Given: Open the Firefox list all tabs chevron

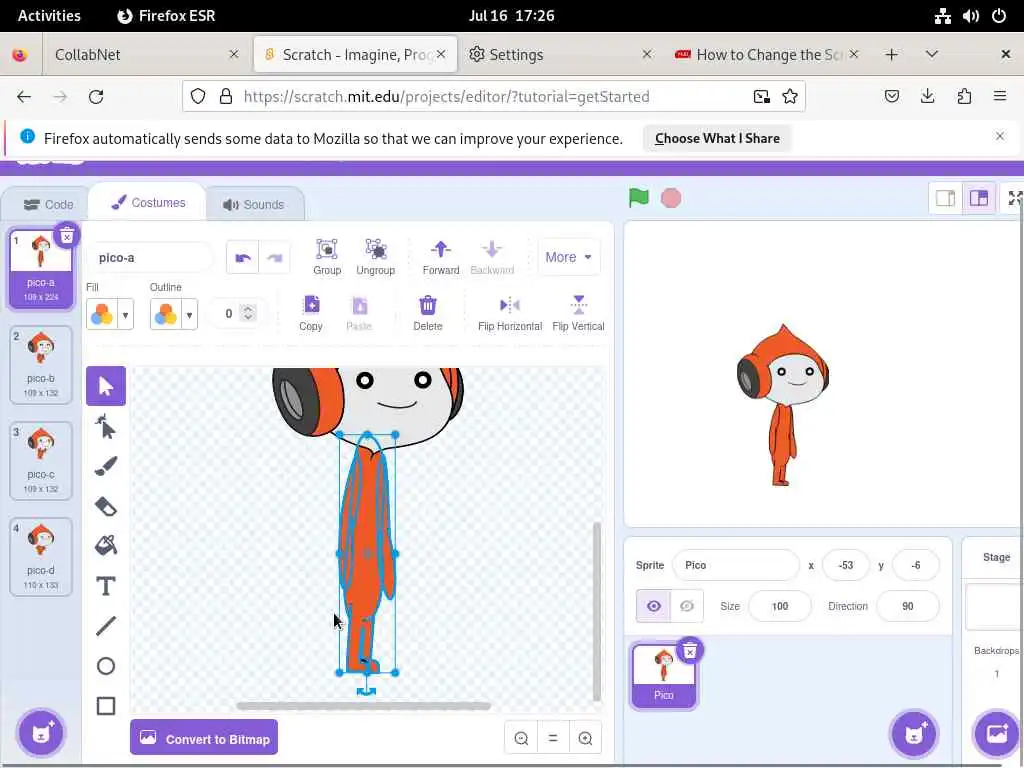Looking at the screenshot, I should click(932, 54).
